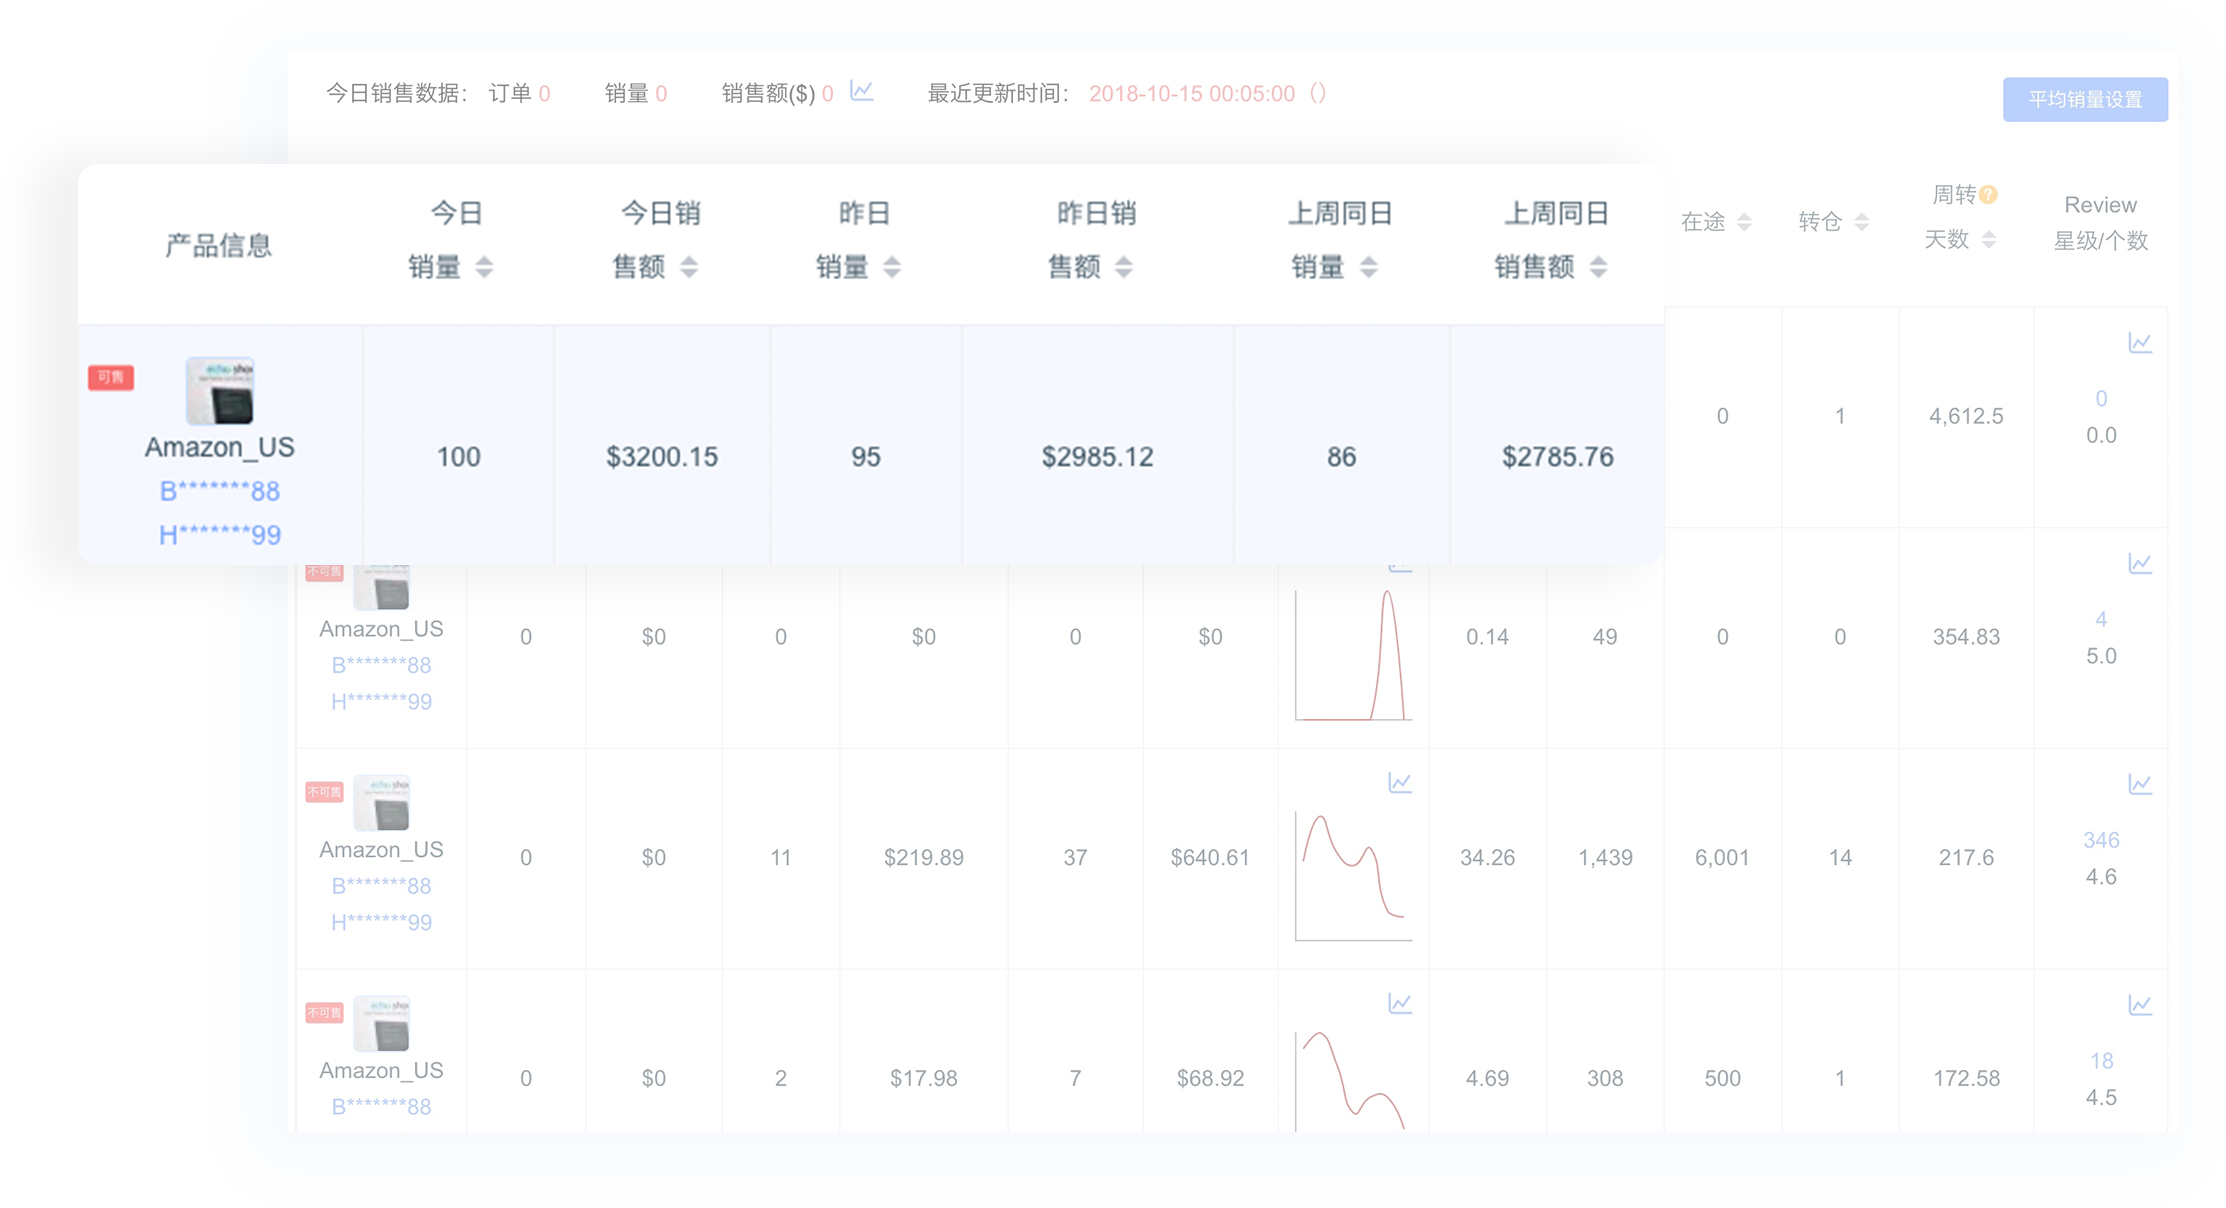Open review trend chart for 5.0 rating row
2226x1208 pixels.
pyautogui.click(x=2140, y=564)
